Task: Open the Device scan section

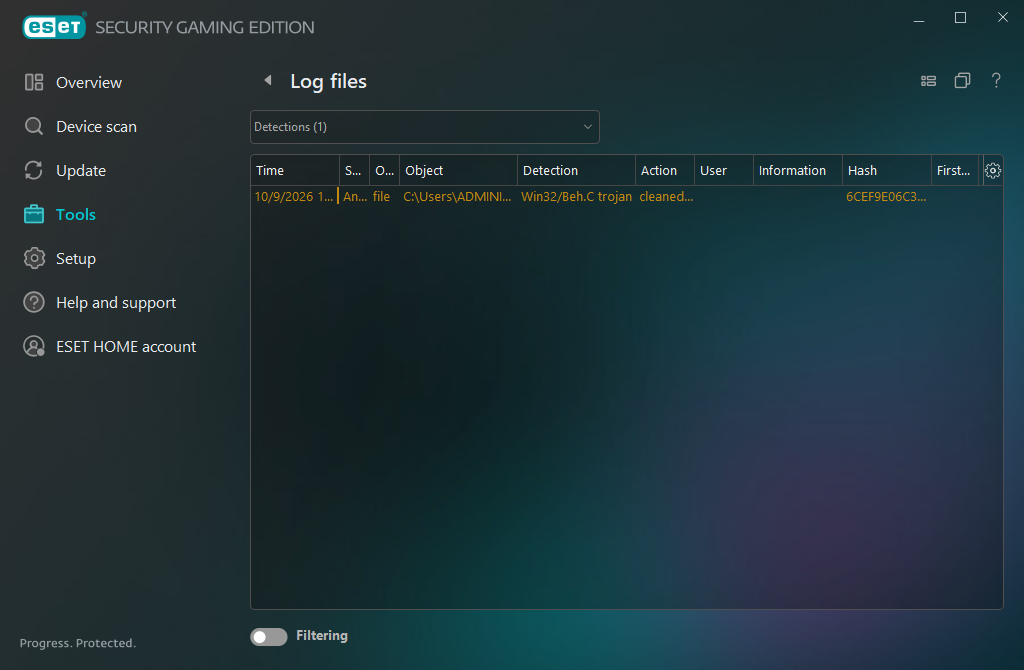Action: [97, 126]
